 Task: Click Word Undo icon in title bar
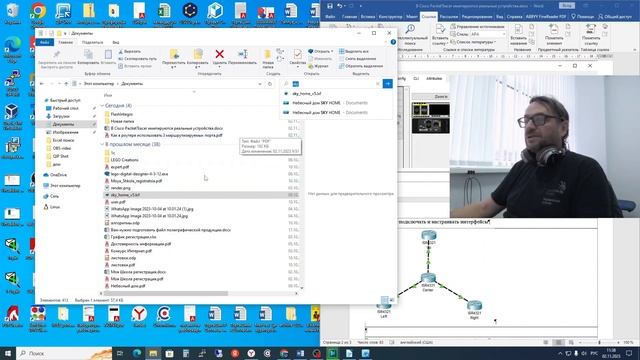(x=340, y=6)
